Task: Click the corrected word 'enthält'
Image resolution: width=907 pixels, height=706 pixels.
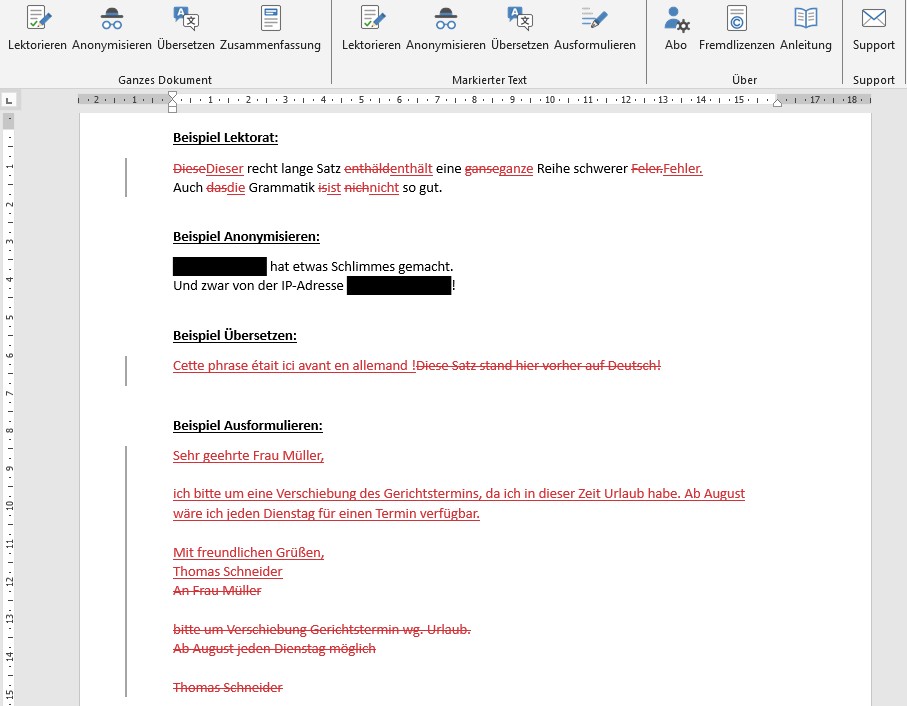Action: (411, 169)
